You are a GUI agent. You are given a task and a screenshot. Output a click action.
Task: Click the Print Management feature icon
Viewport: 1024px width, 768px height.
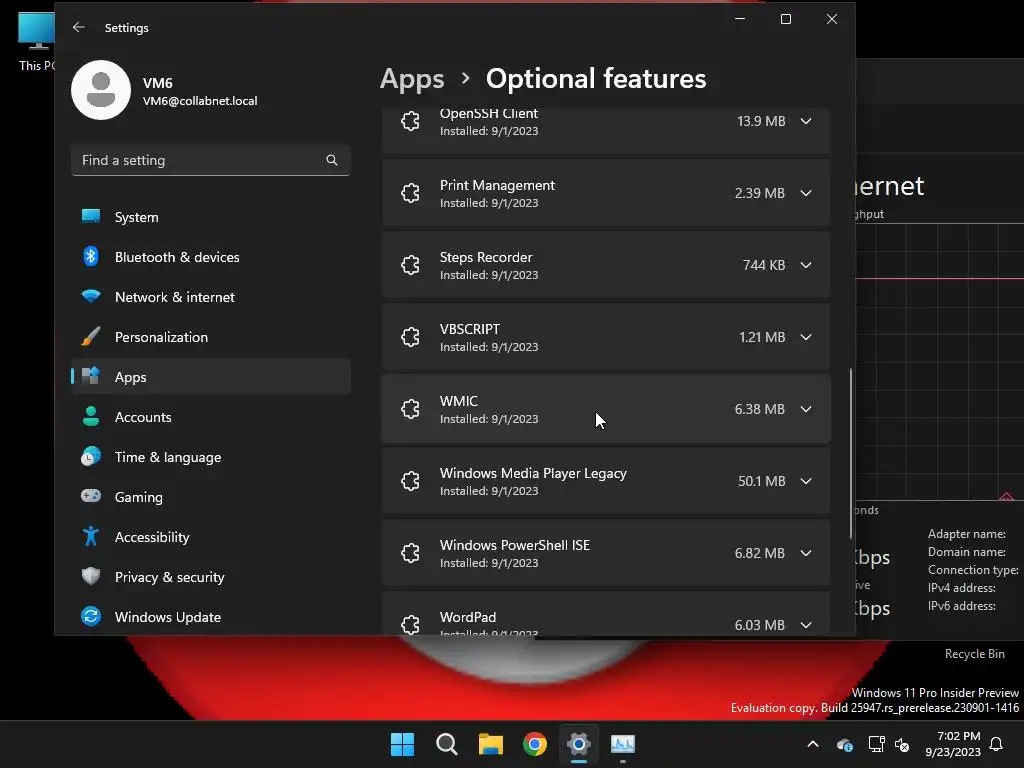tap(410, 193)
